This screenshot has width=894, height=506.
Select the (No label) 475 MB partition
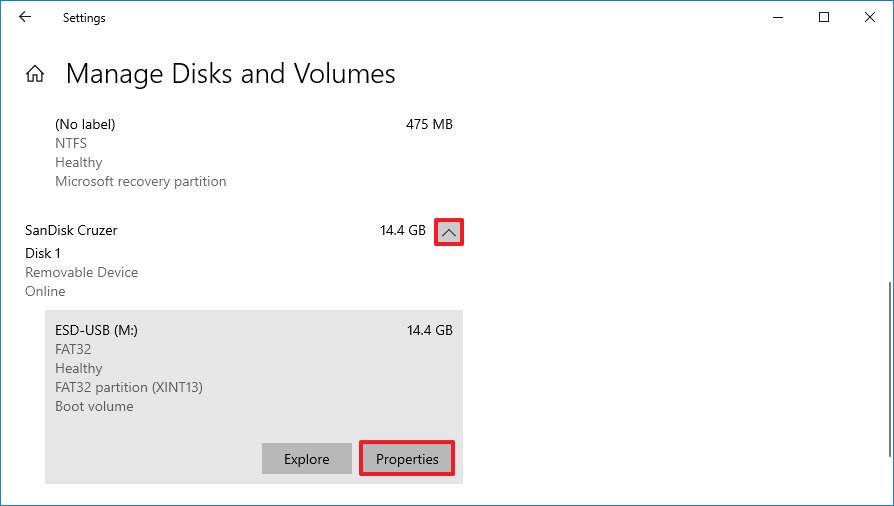click(85, 125)
